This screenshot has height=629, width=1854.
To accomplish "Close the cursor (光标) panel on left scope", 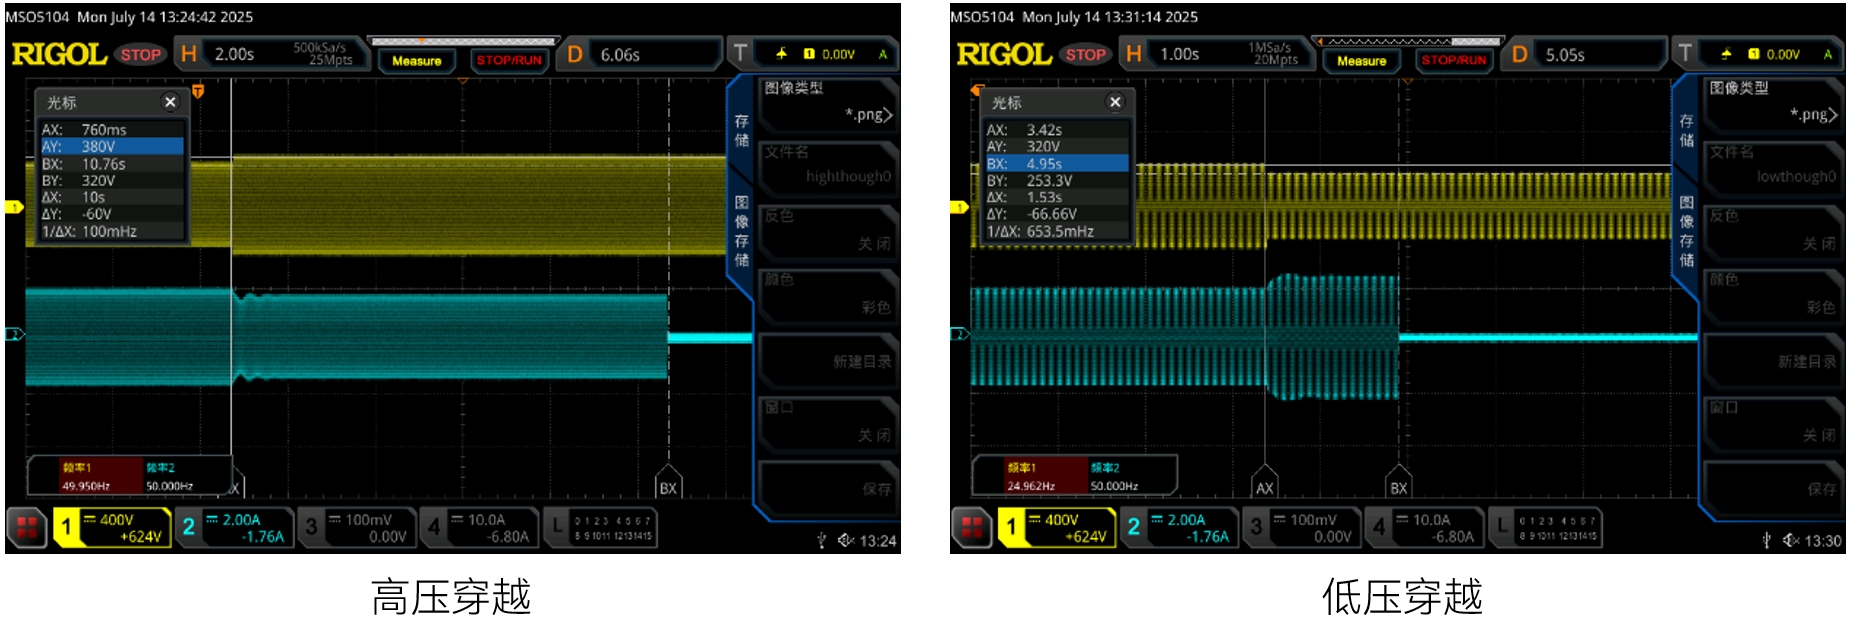I will (x=170, y=102).
